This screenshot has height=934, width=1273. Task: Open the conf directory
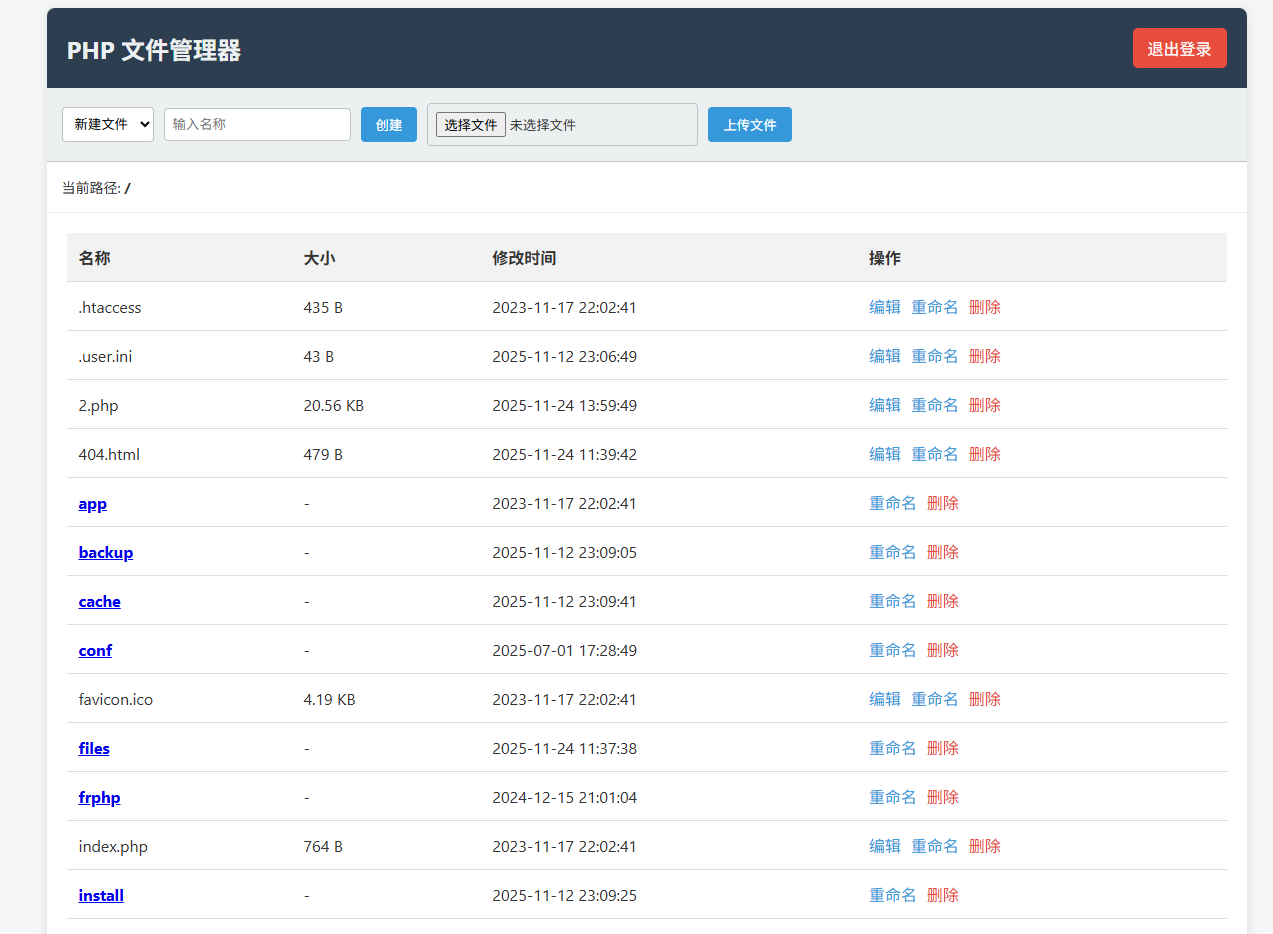point(95,651)
